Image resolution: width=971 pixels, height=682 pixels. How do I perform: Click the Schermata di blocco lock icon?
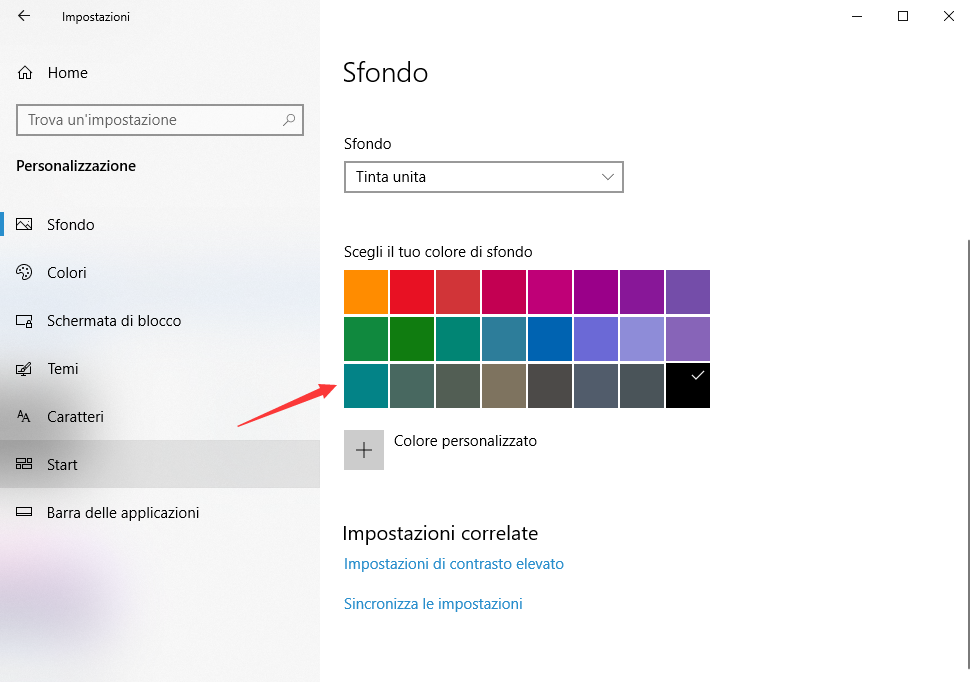[x=24, y=321]
